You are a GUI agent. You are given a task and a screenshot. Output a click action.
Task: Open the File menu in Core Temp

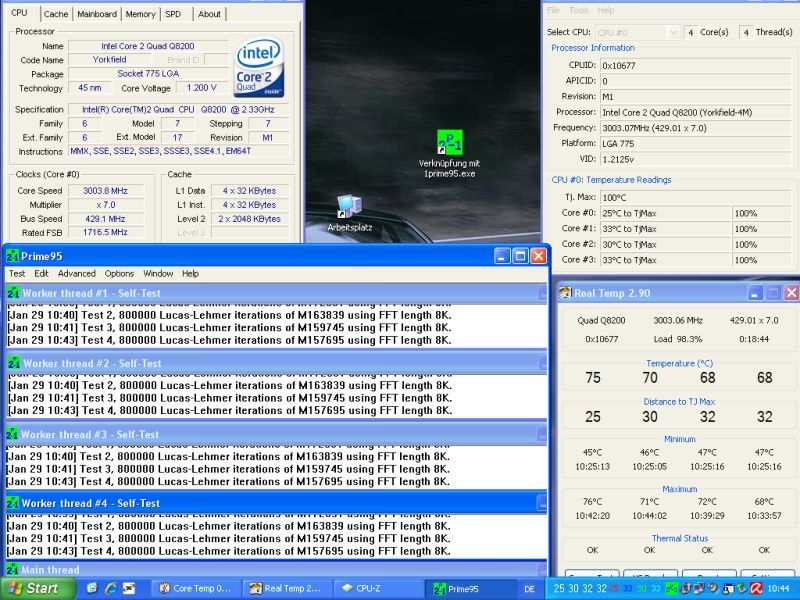coord(553,10)
